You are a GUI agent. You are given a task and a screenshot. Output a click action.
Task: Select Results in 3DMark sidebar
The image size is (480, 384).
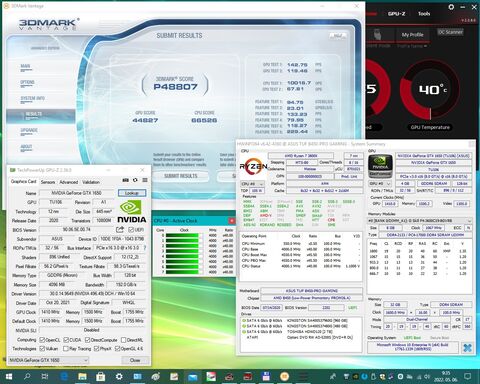point(41,116)
